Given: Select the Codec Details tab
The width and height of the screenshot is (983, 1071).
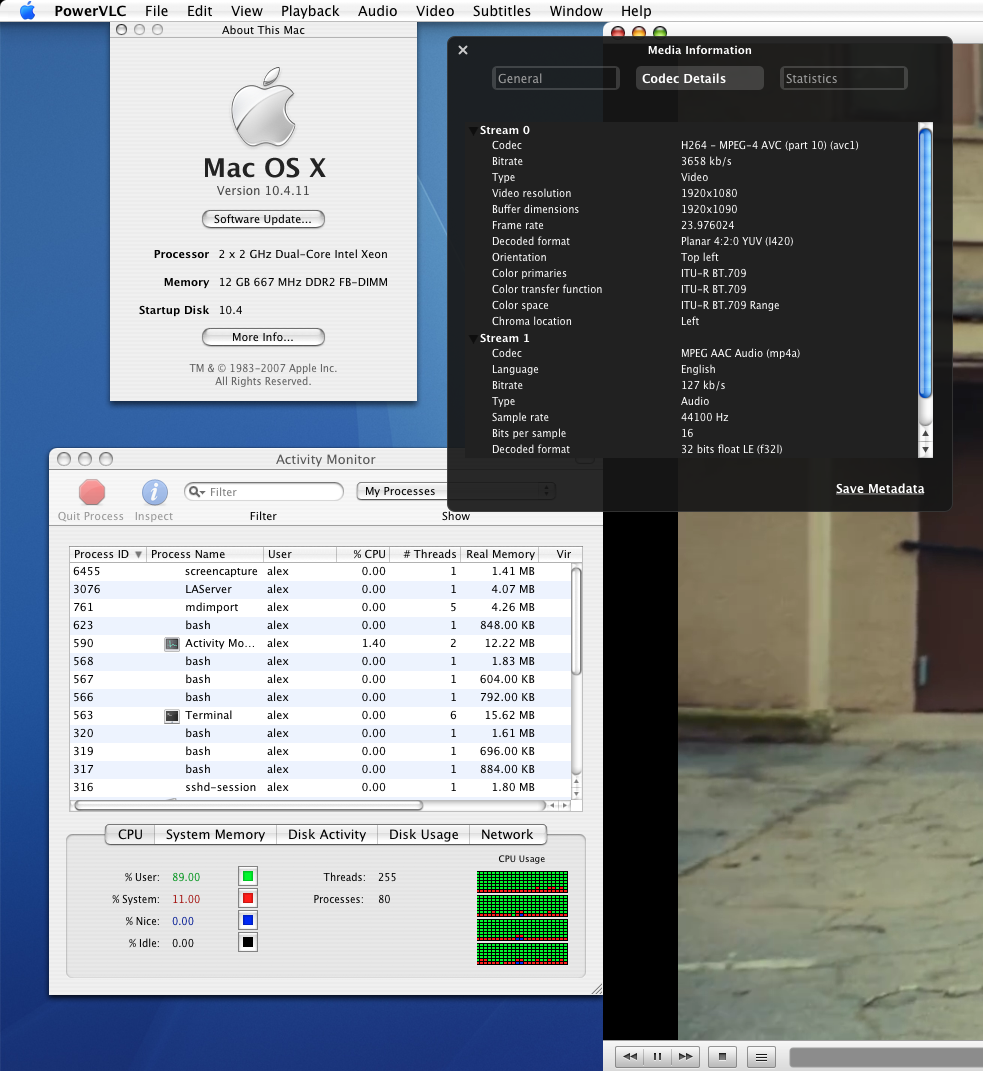Looking at the screenshot, I should 700,79.
